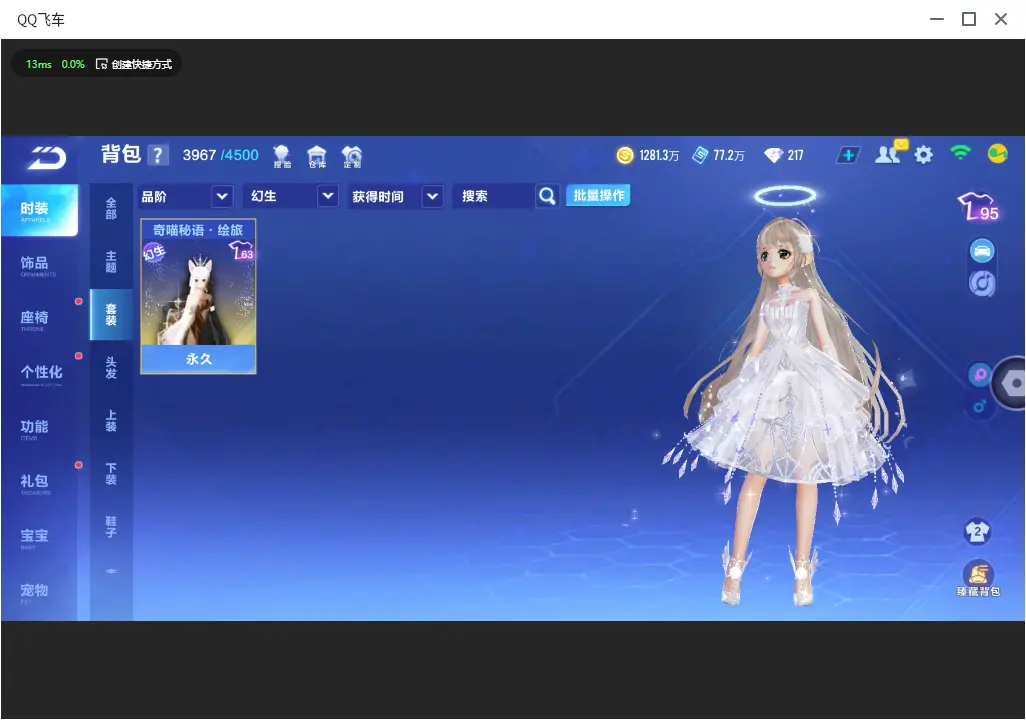Click the hexagon floating joystick button
This screenshot has height=720, width=1026.
pyautogui.click(x=1011, y=384)
